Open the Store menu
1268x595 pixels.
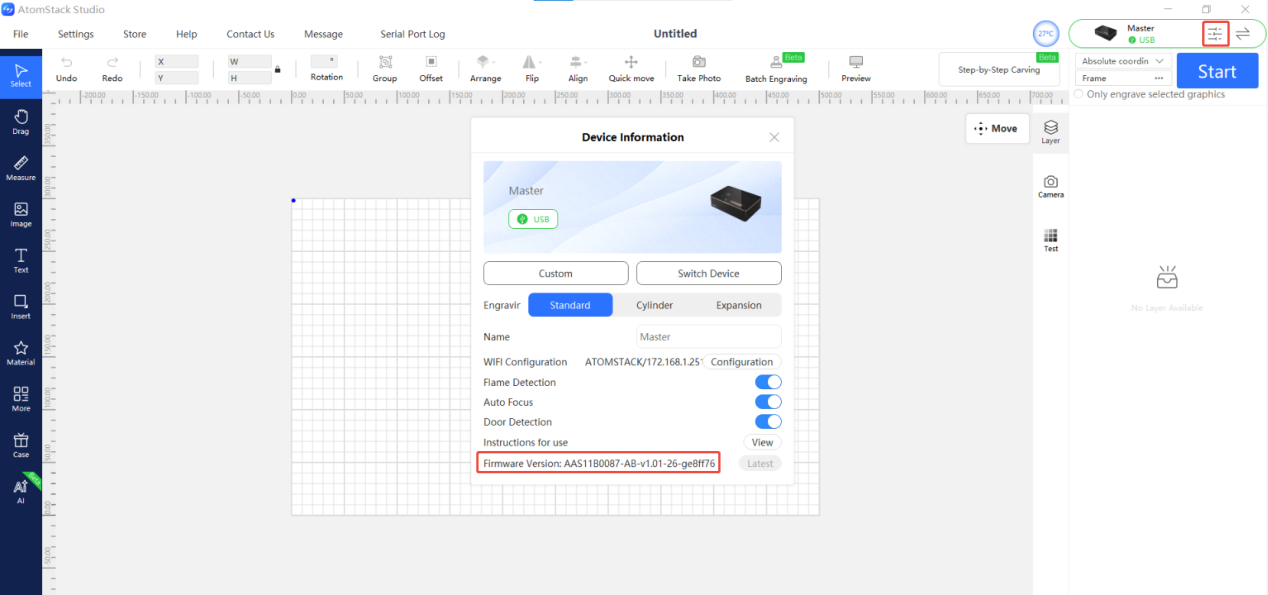point(135,34)
